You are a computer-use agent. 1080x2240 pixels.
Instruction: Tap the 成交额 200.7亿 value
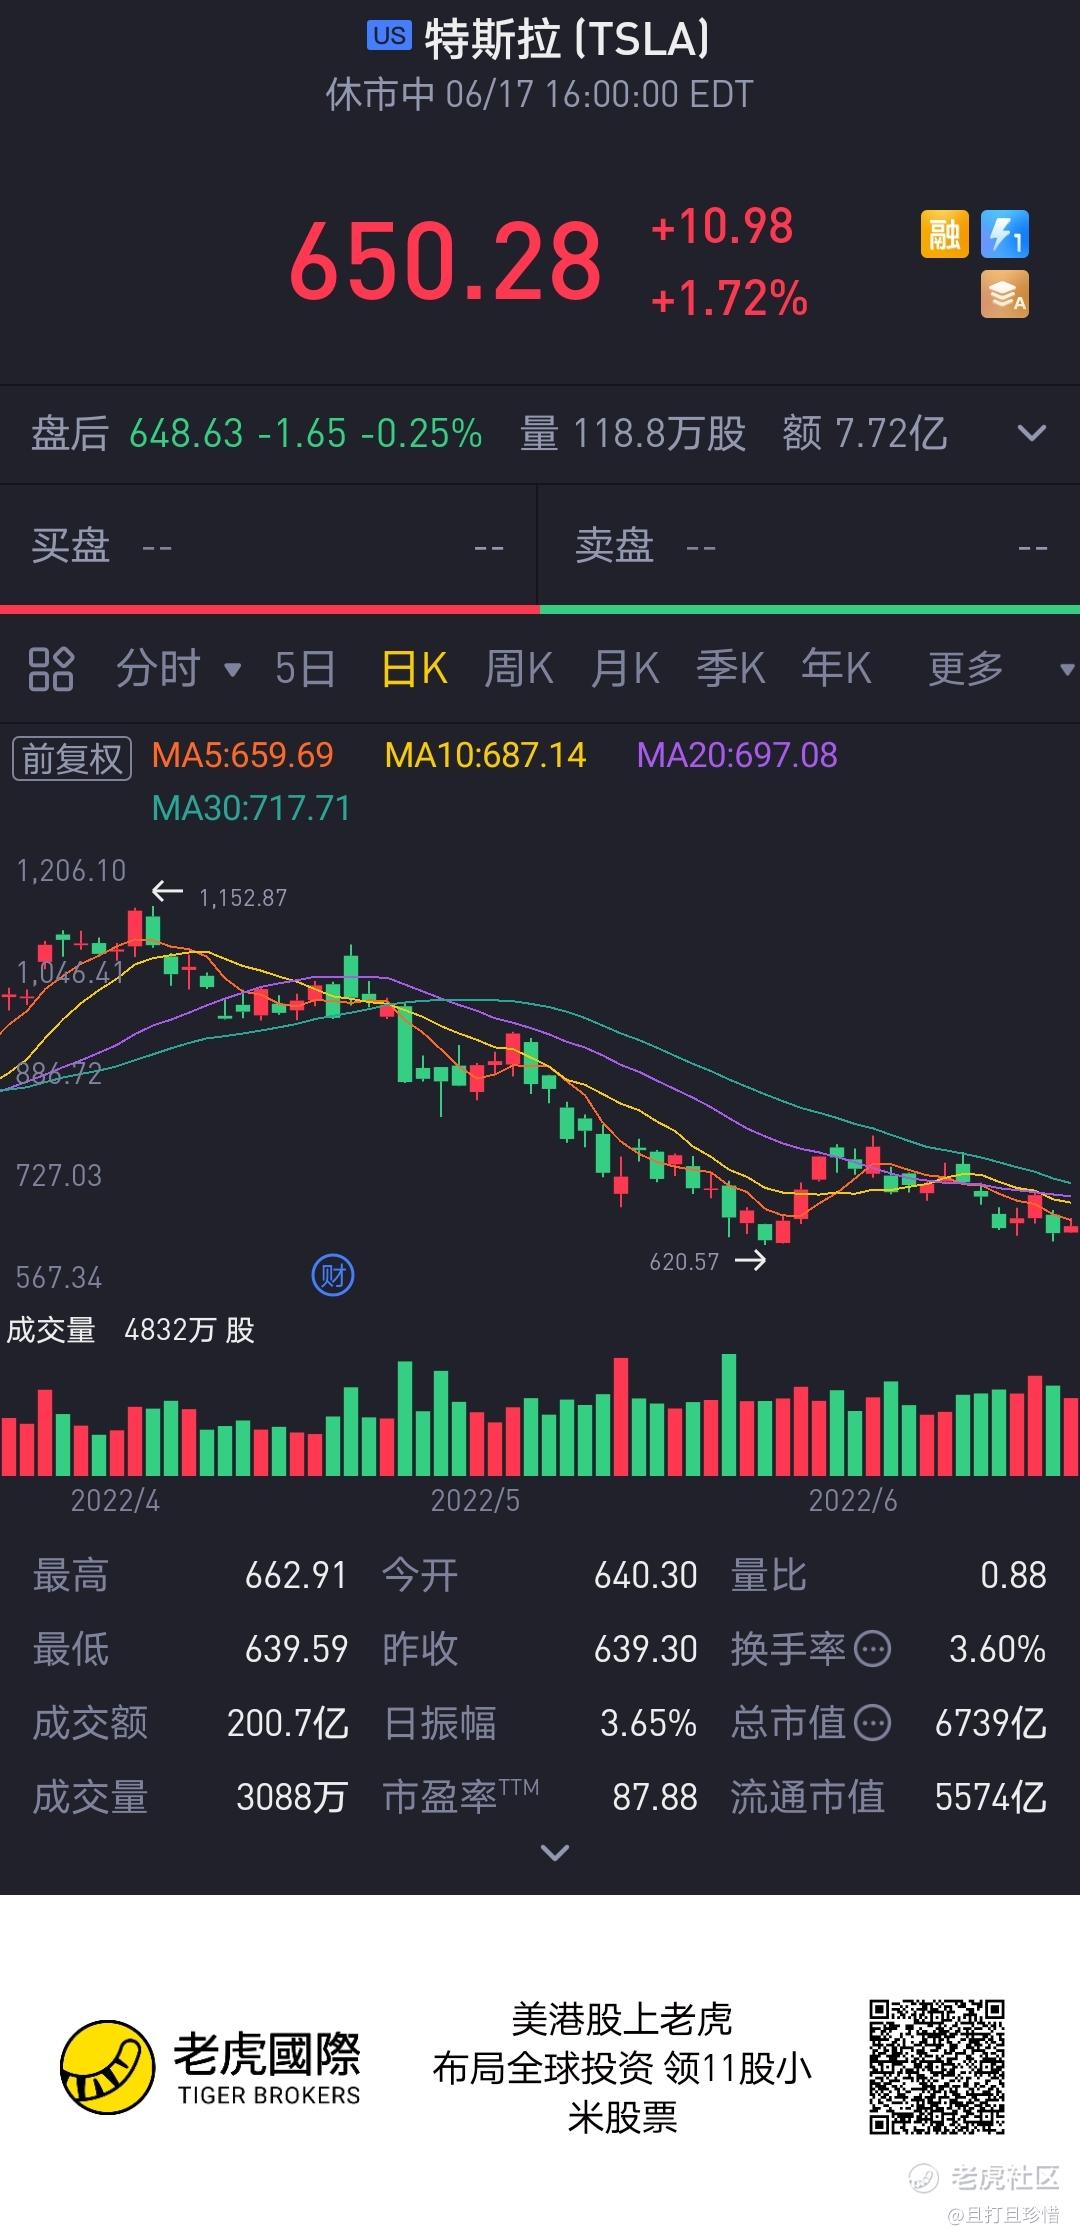[288, 1723]
